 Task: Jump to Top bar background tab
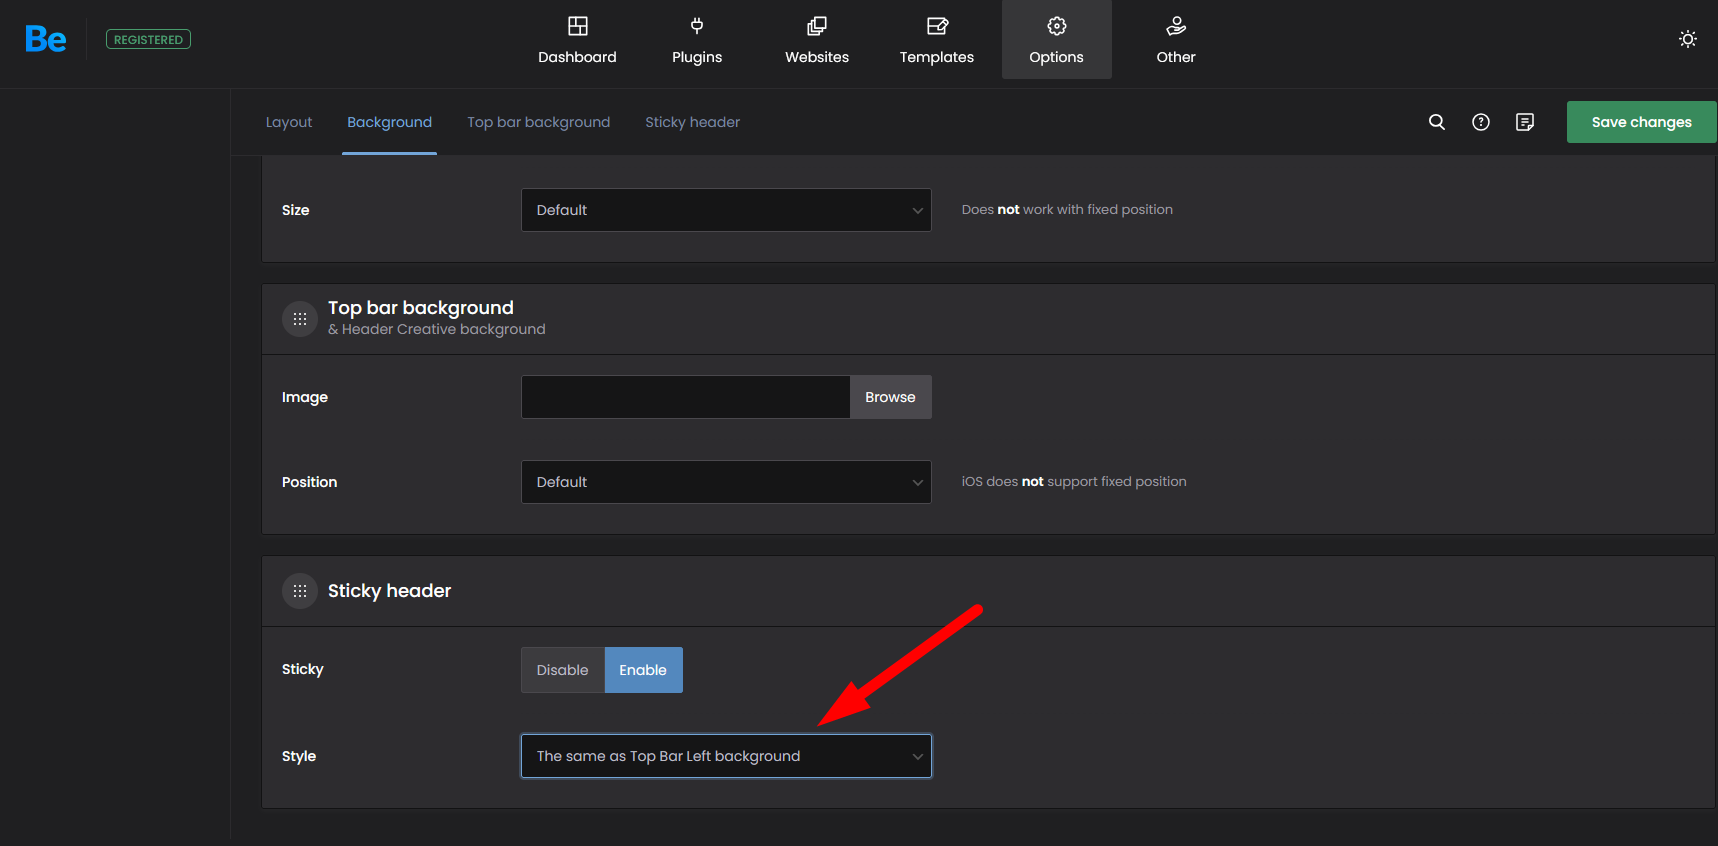coord(538,122)
